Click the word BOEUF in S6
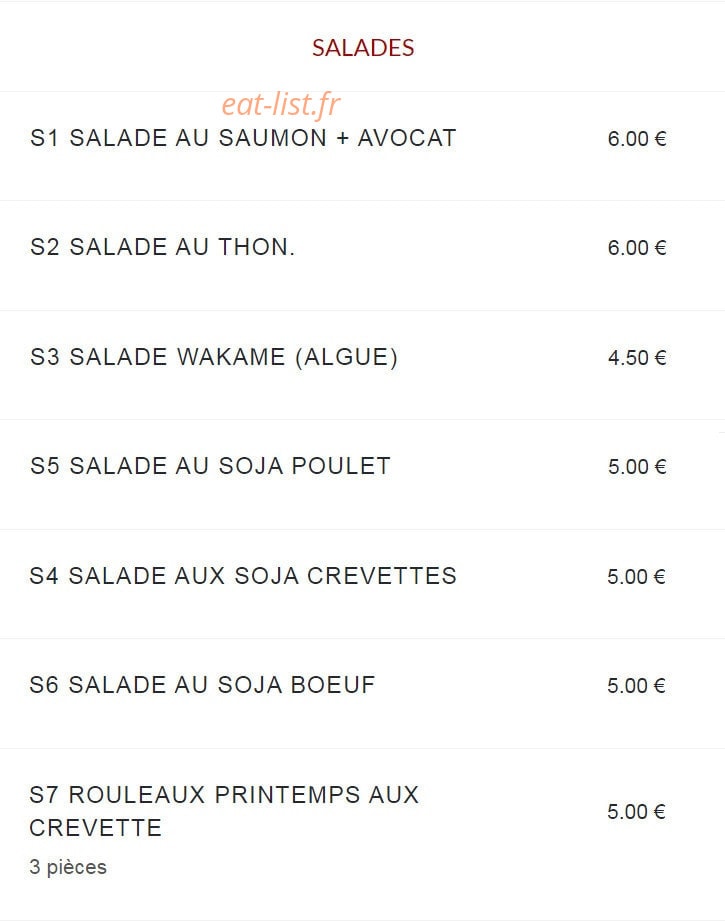 tap(333, 685)
